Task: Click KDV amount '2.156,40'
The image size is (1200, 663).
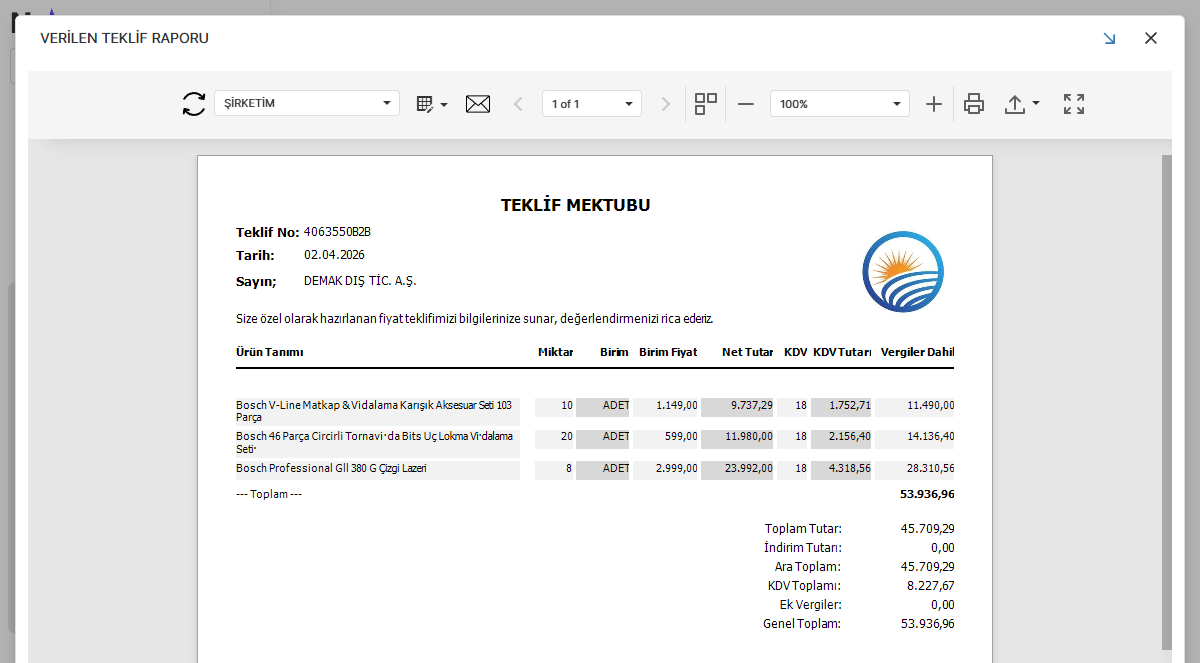Action: coord(850,437)
